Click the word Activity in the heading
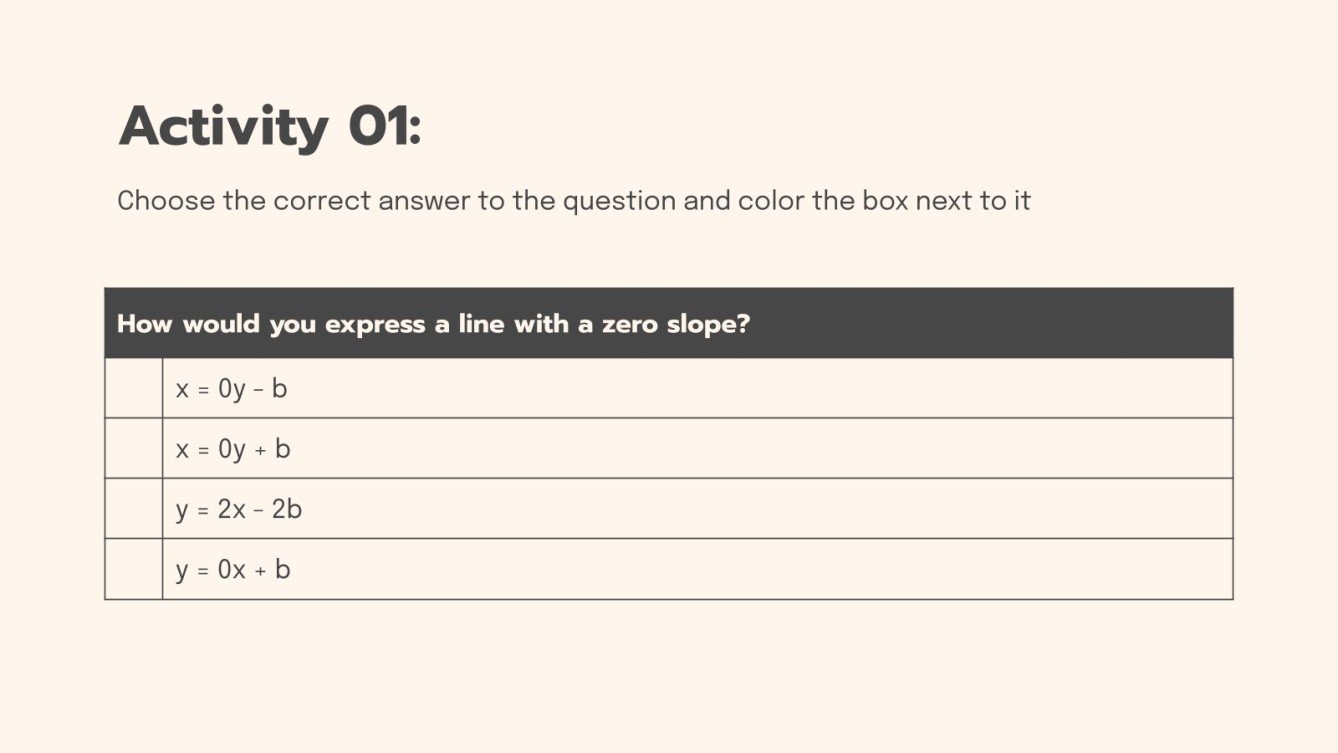 tap(223, 127)
